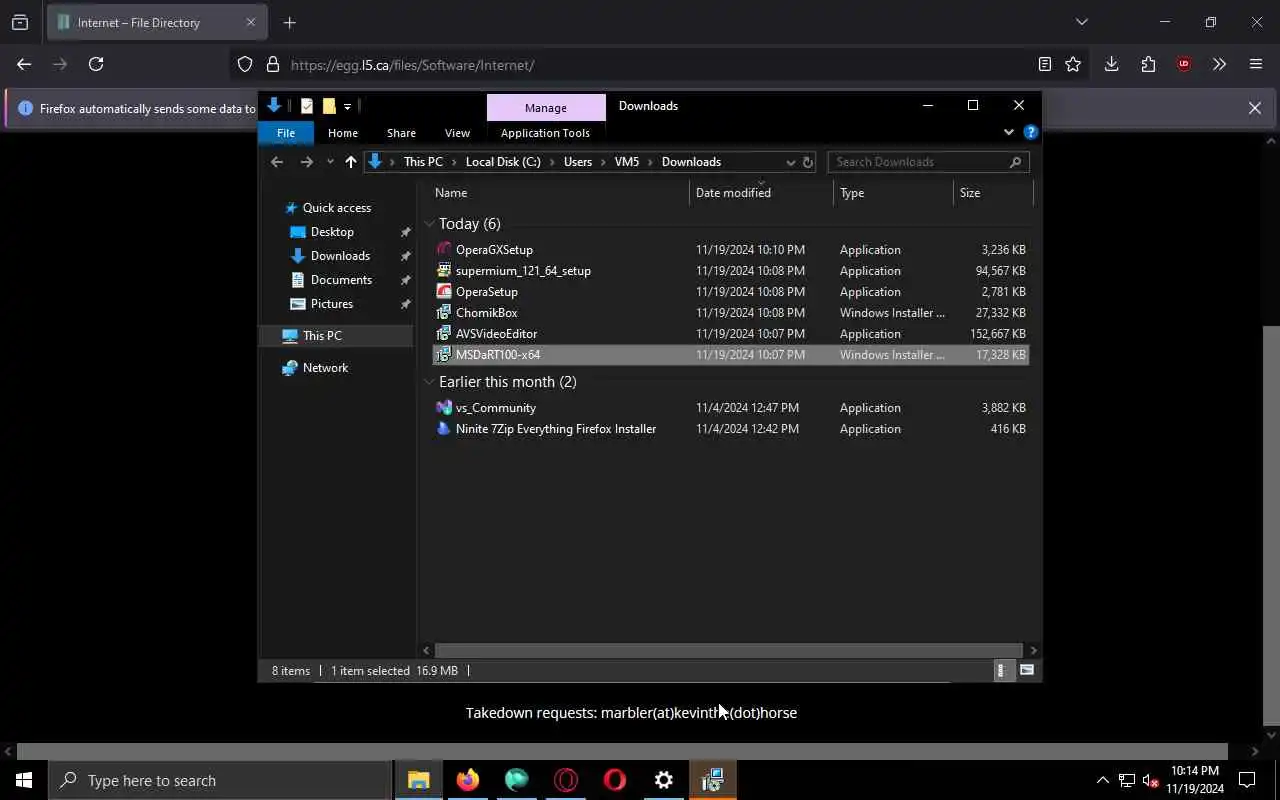Open Firefox from the taskbar
Viewport: 1280px width, 800px height.
pyautogui.click(x=468, y=780)
